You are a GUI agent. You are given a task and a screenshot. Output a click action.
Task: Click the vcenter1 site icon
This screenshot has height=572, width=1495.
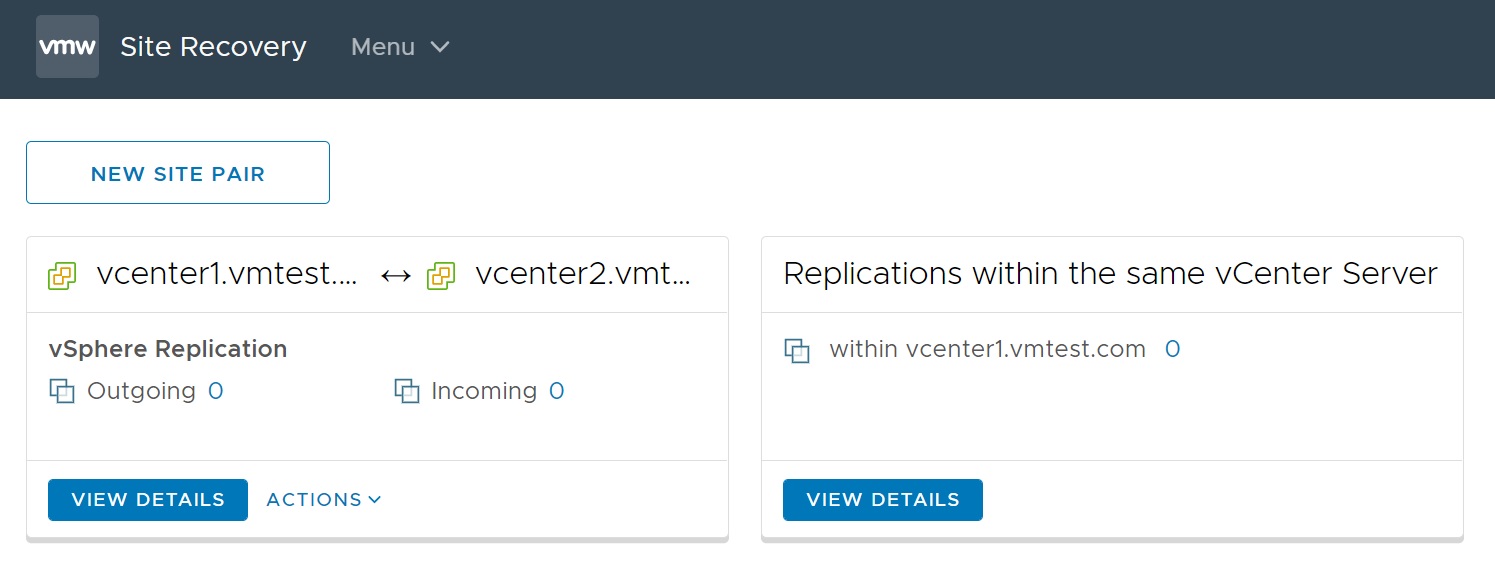(x=63, y=276)
